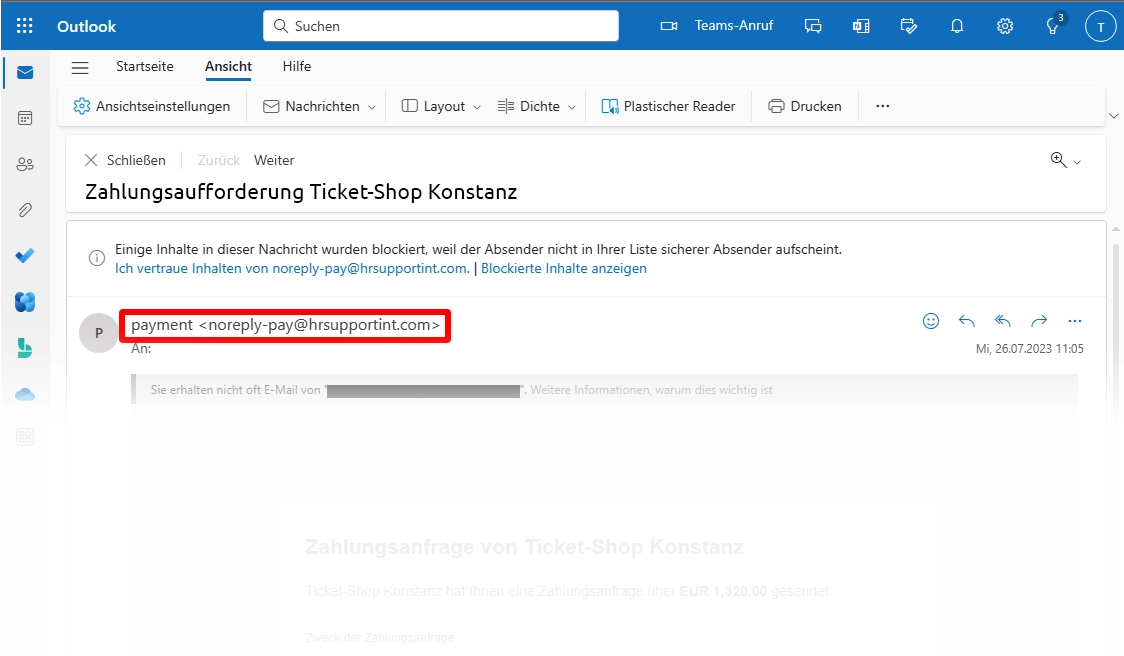Switch to Startseite tab
This screenshot has height=656, width=1124.
pos(145,66)
